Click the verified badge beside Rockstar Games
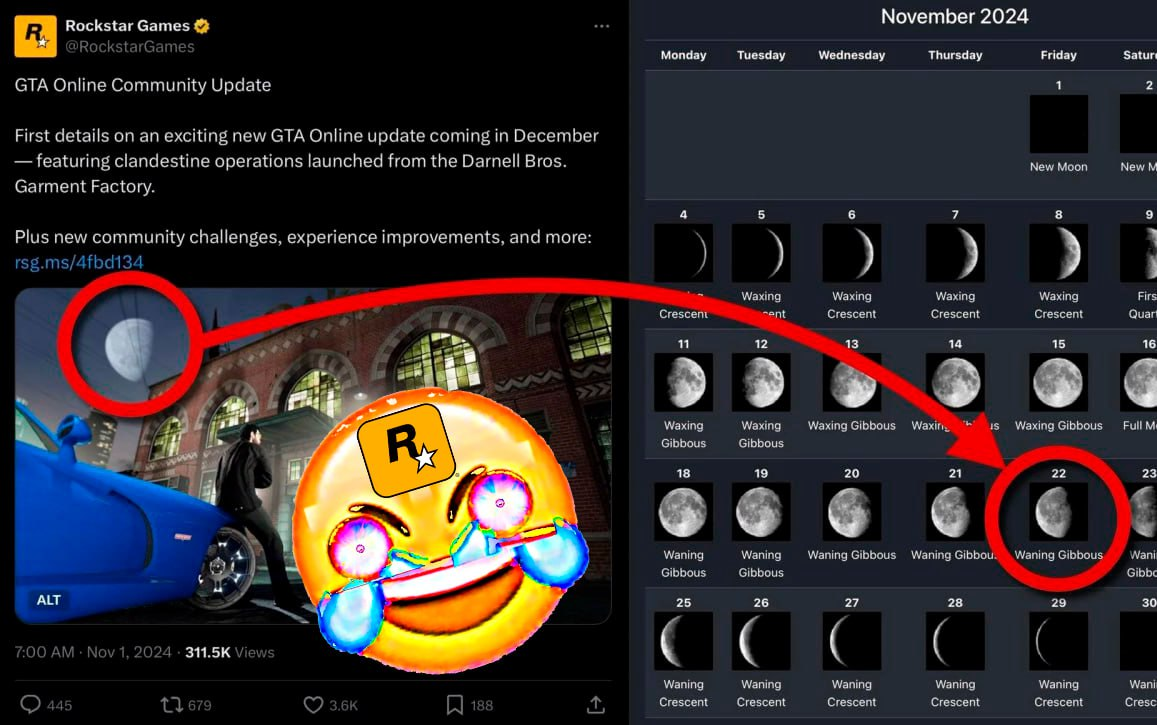The height and width of the screenshot is (725, 1157). pyautogui.click(x=201, y=26)
